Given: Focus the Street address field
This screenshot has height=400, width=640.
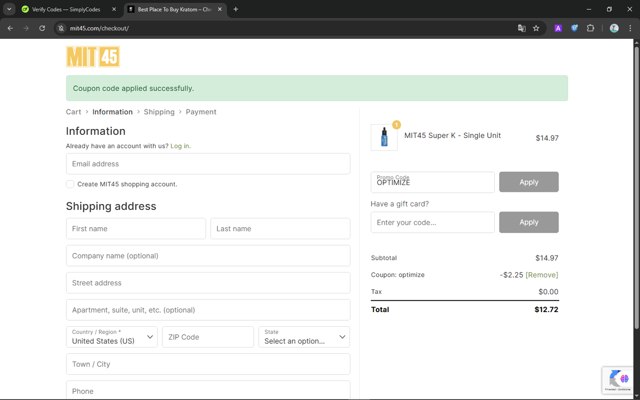Looking at the screenshot, I should [x=208, y=282].
